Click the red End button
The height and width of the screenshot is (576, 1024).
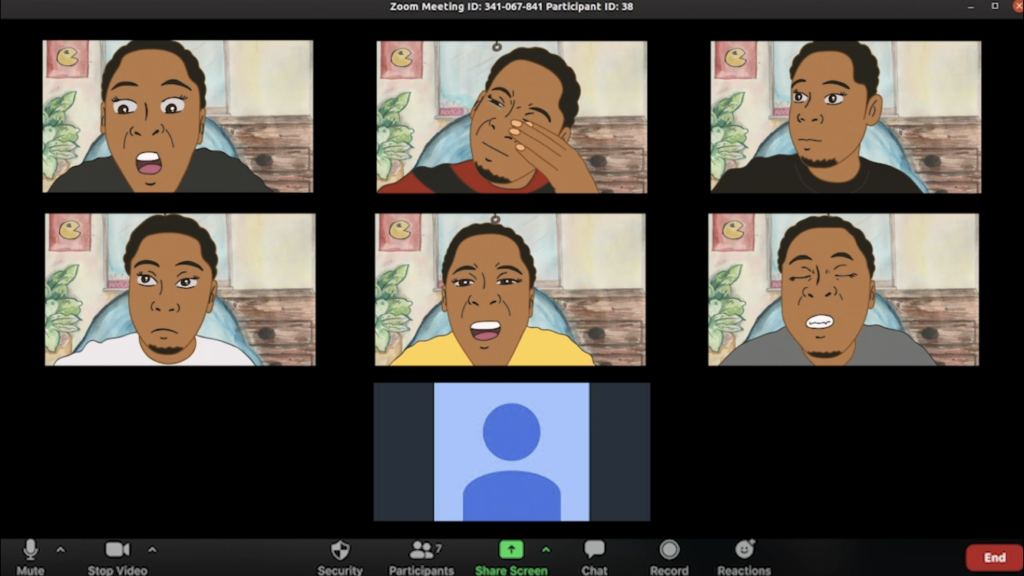pos(994,558)
